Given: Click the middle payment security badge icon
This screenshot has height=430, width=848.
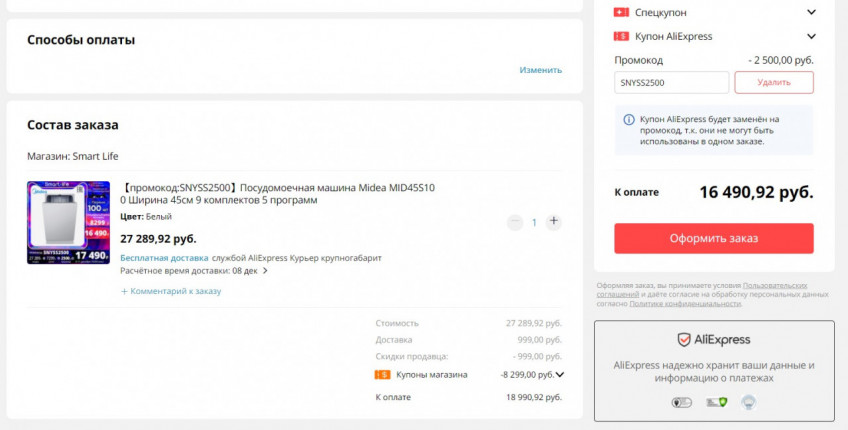Looking at the screenshot, I should [x=715, y=402].
